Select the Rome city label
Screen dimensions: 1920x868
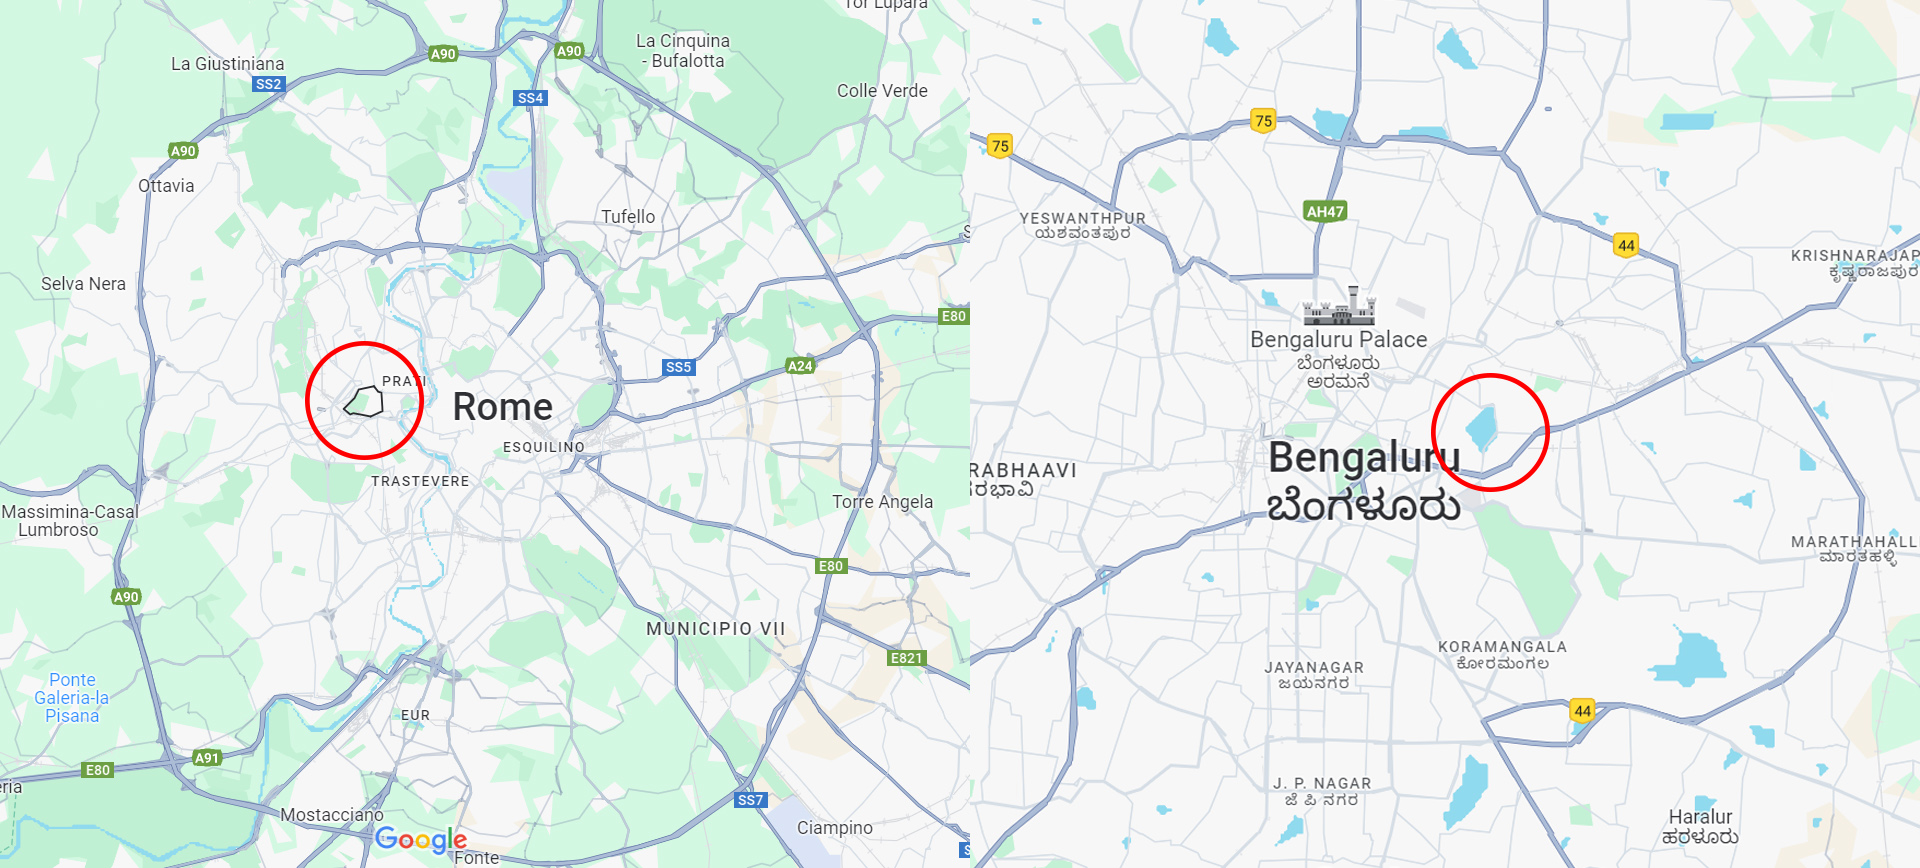pos(503,407)
